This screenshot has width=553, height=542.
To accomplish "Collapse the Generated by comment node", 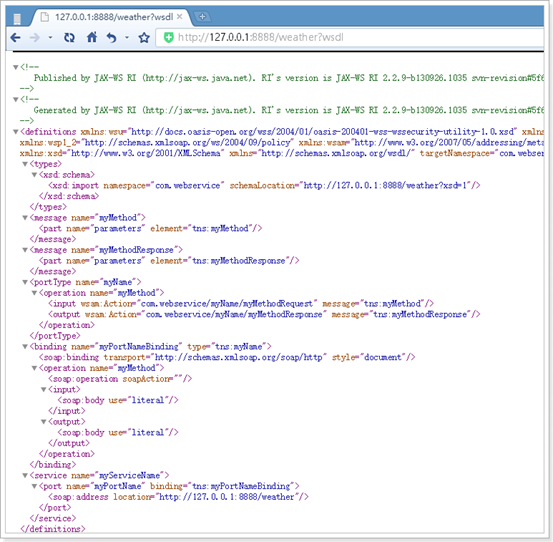I will (16, 99).
